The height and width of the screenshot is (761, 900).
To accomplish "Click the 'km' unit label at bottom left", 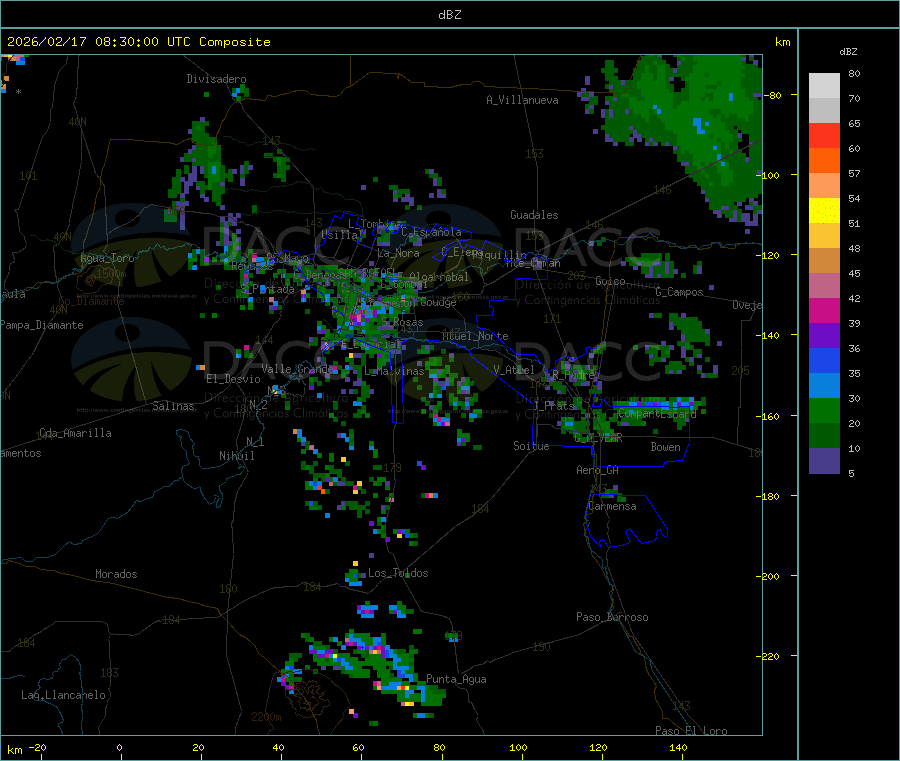I will tap(14, 750).
